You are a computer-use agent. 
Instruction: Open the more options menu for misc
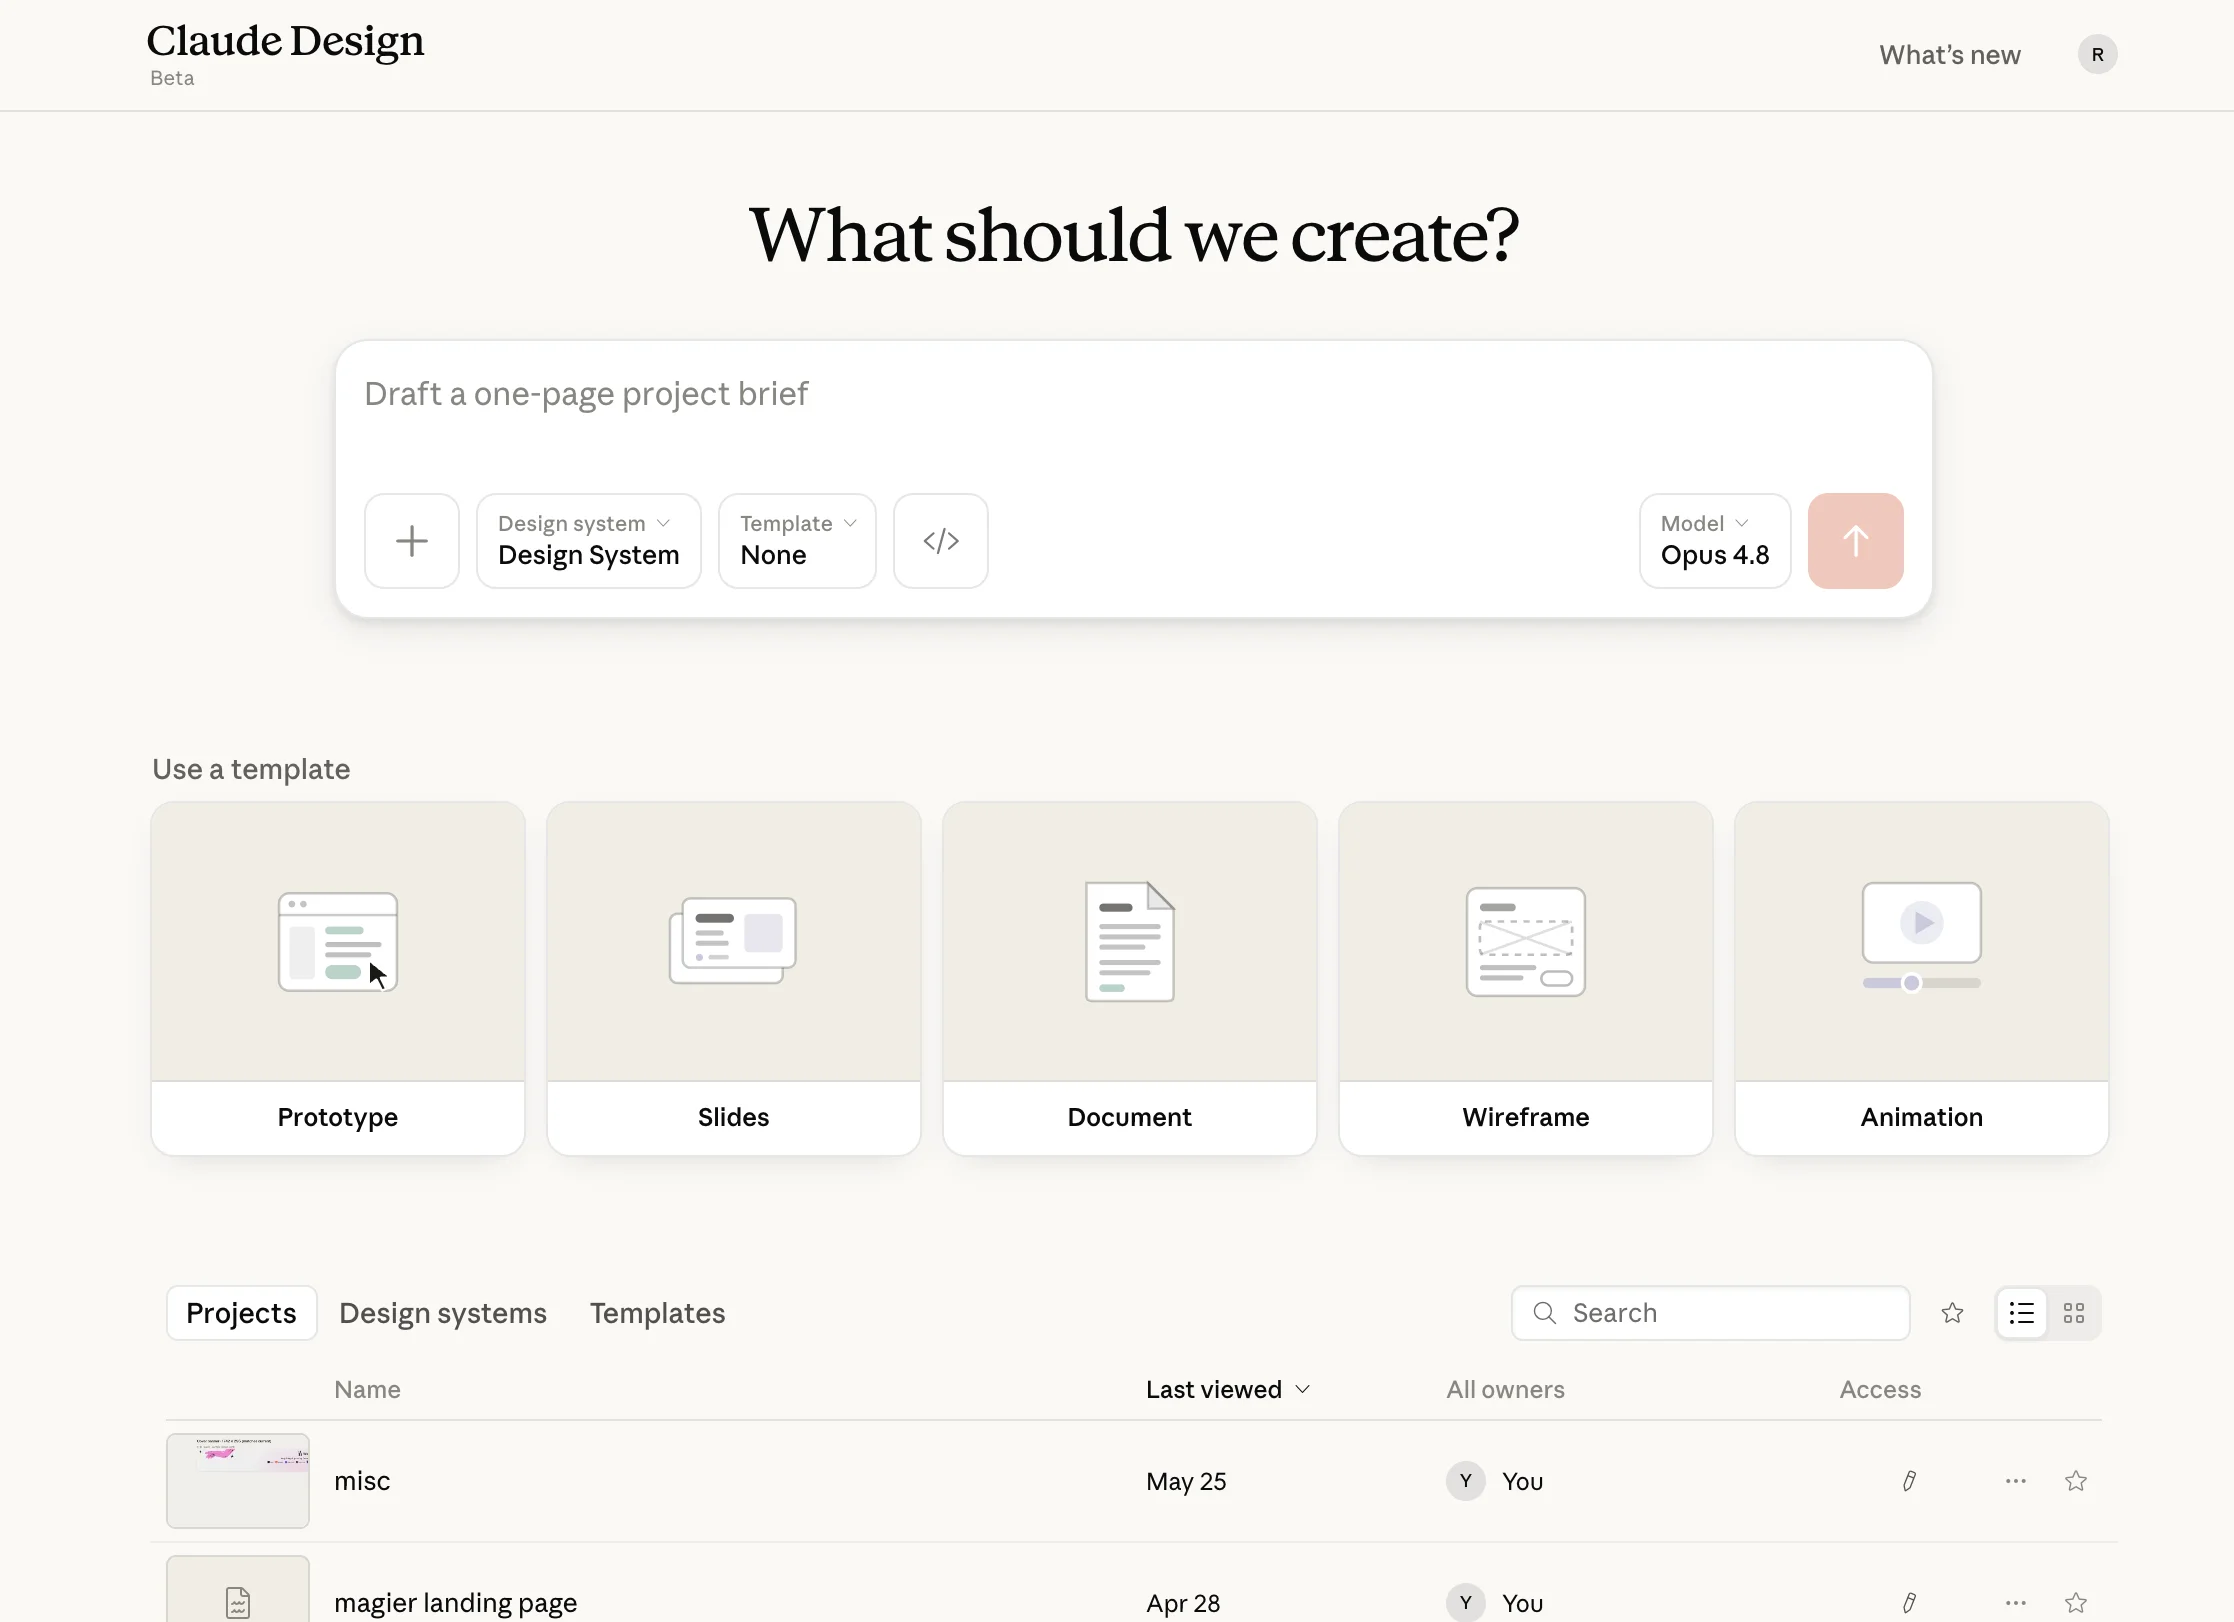coord(2016,1481)
